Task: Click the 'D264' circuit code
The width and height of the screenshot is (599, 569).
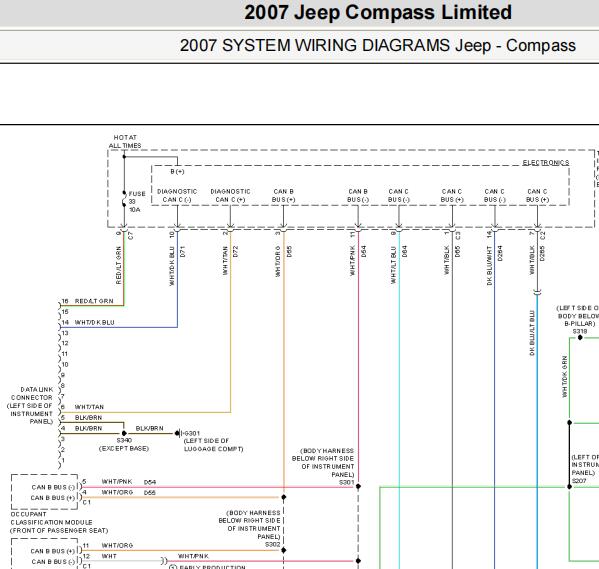Action: [x=500, y=253]
